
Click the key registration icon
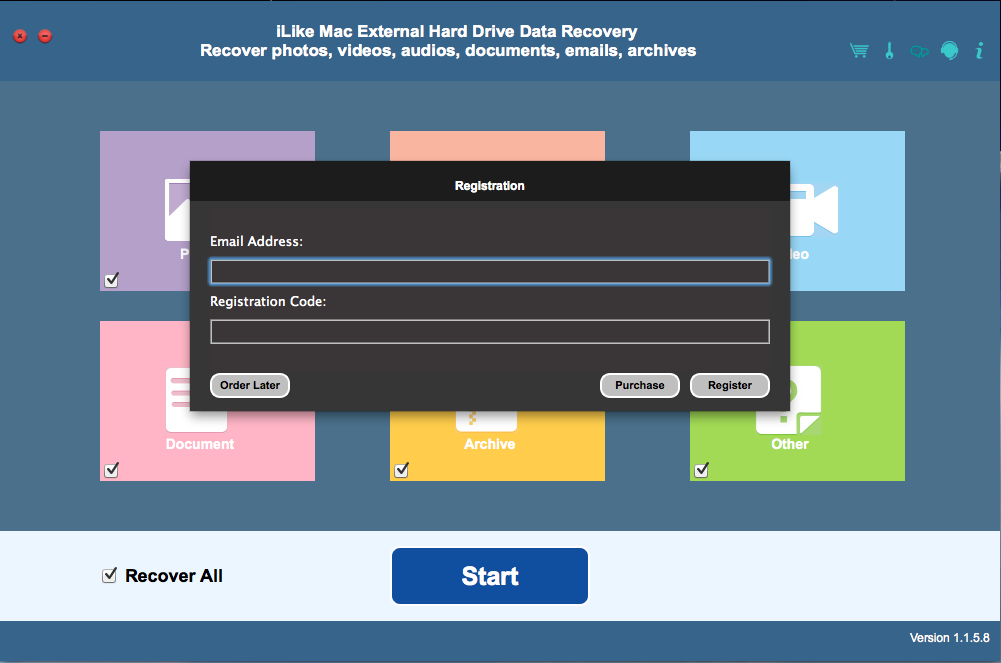(x=889, y=51)
